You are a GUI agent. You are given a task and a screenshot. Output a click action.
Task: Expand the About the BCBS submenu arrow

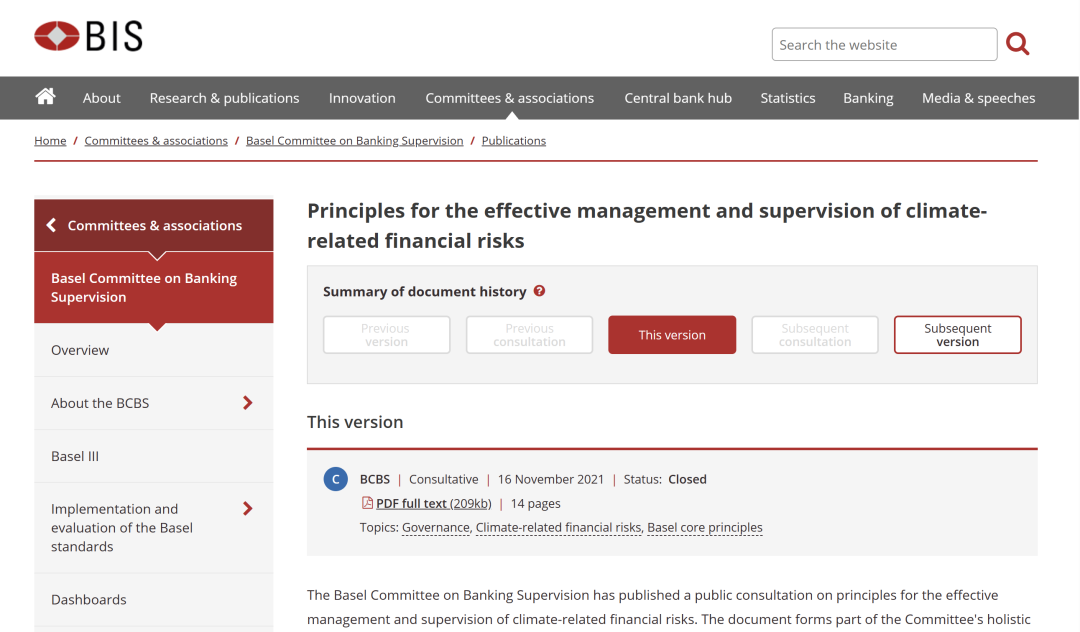(248, 403)
